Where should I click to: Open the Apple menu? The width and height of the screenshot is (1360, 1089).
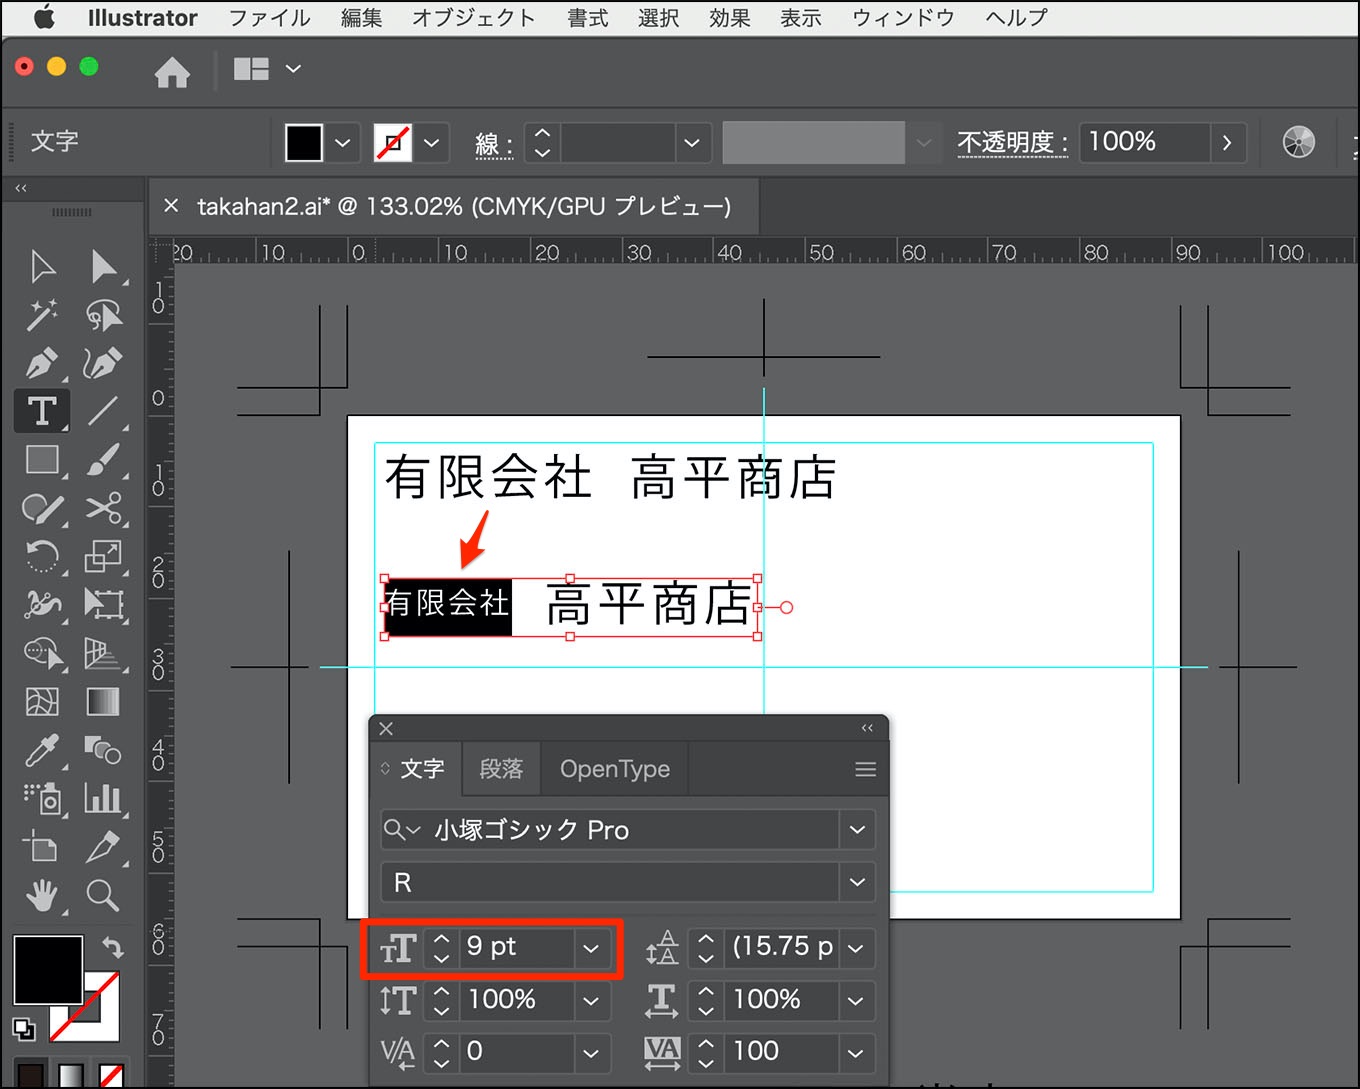(45, 17)
